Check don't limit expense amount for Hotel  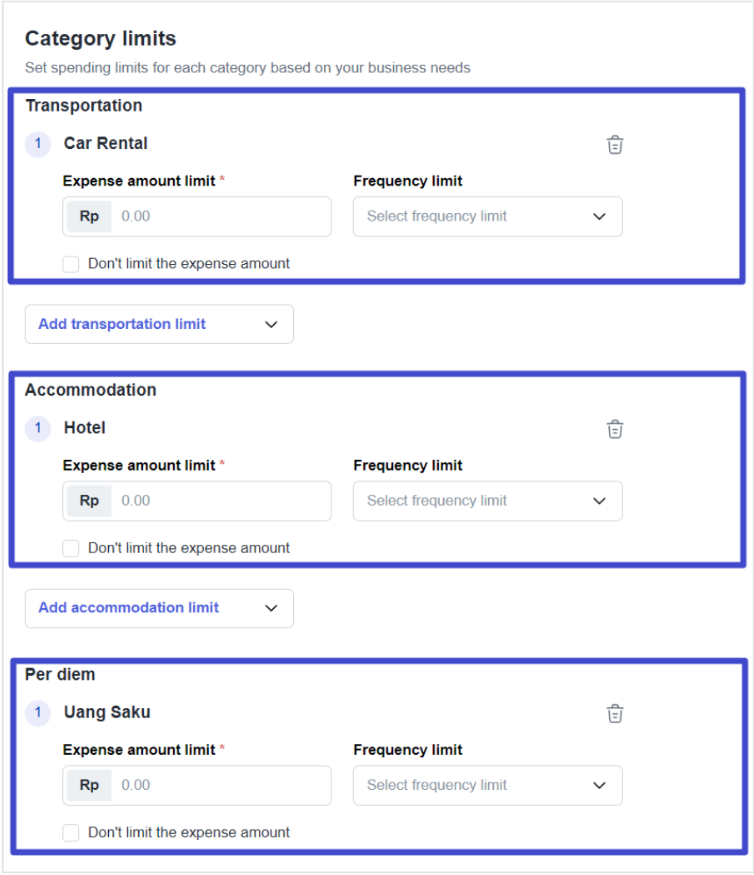pos(71,548)
